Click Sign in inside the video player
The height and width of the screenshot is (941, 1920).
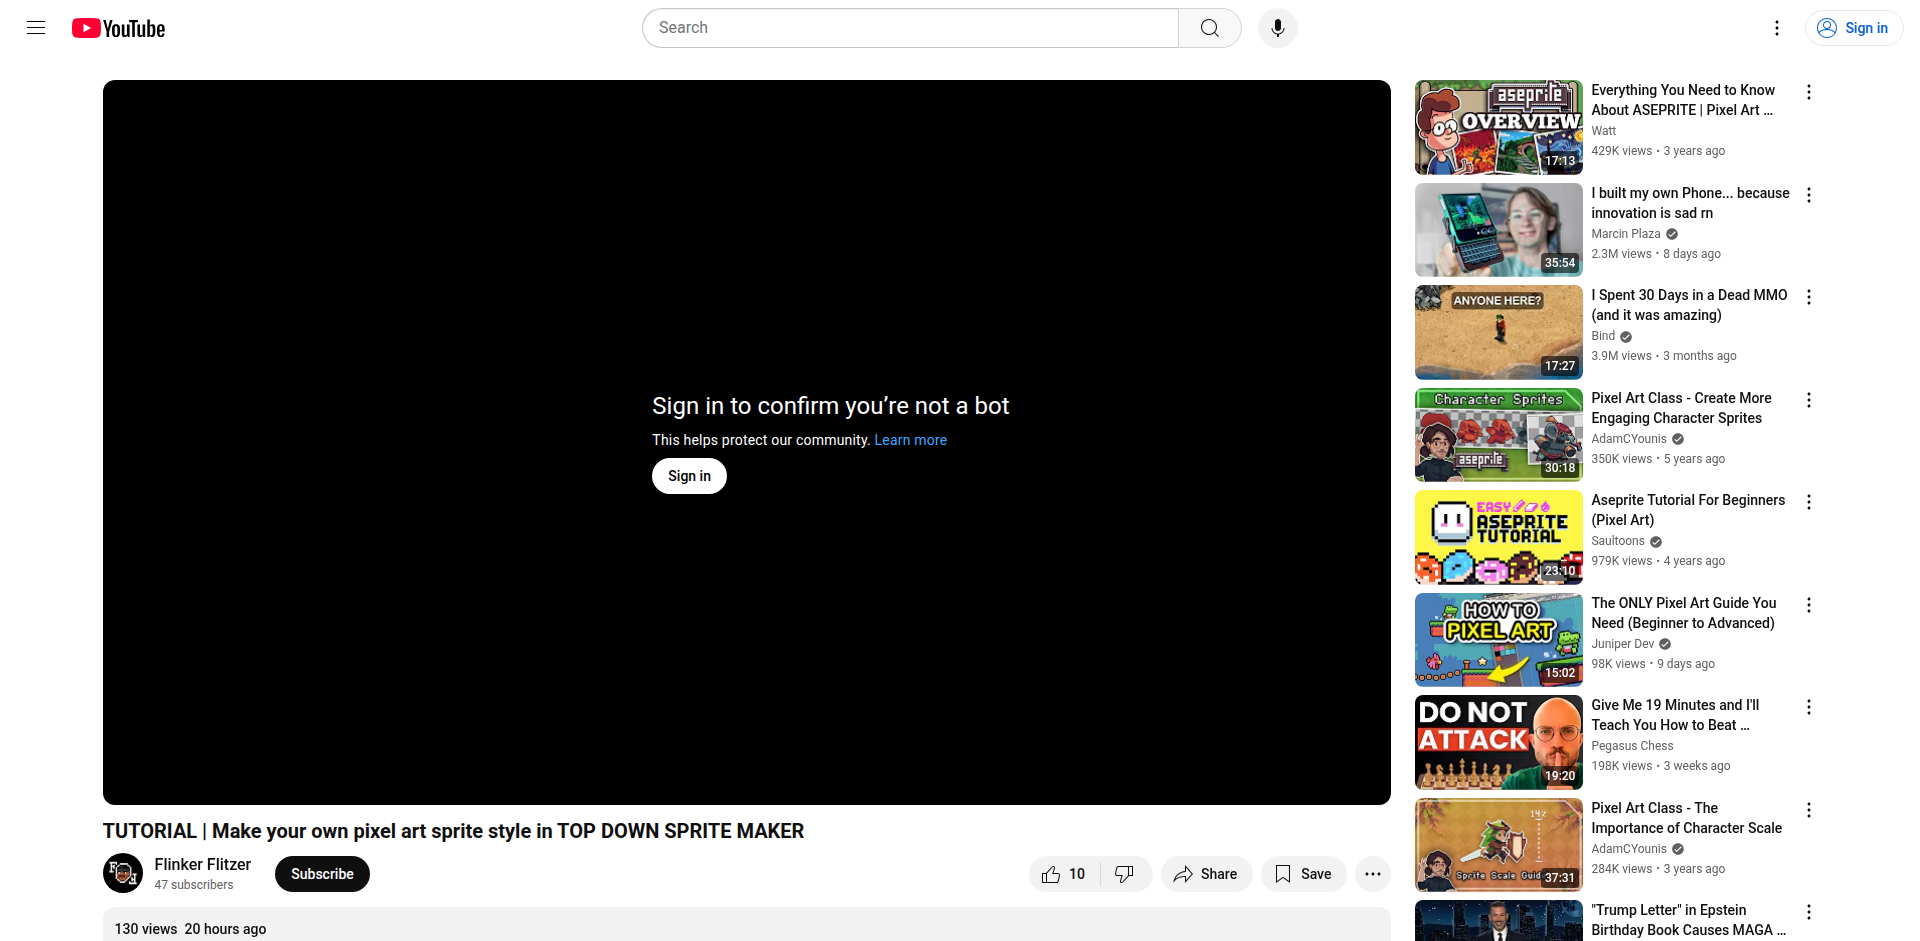point(689,476)
